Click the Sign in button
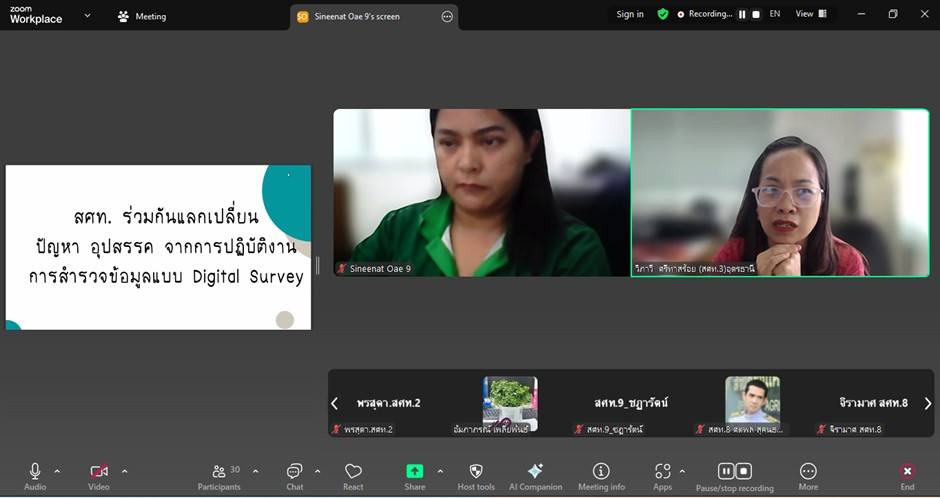This screenshot has width=940, height=498. pyautogui.click(x=630, y=15)
